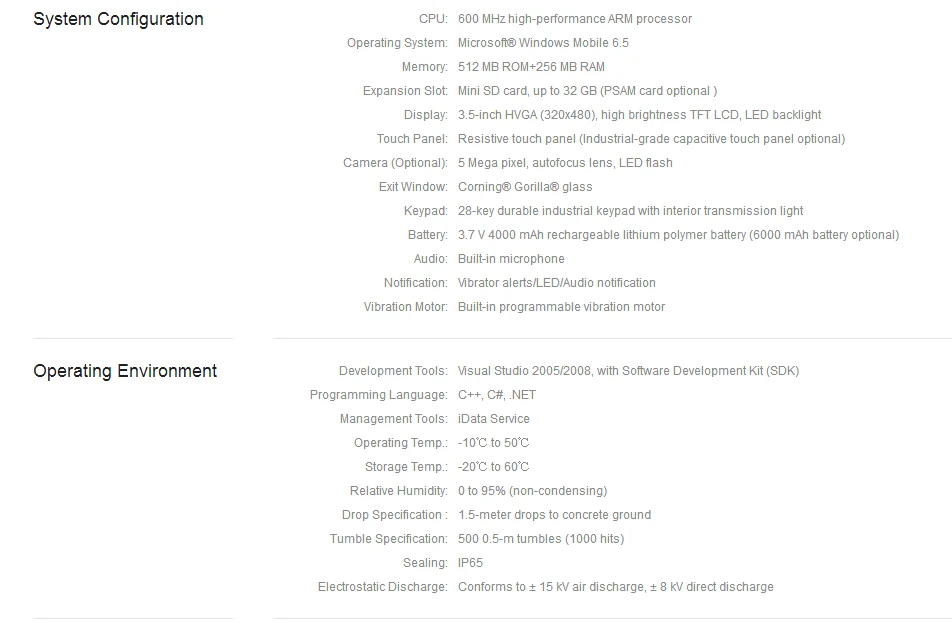Click the Memory 512 MB ROM value
Screen dimensions: 952x623
531,67
